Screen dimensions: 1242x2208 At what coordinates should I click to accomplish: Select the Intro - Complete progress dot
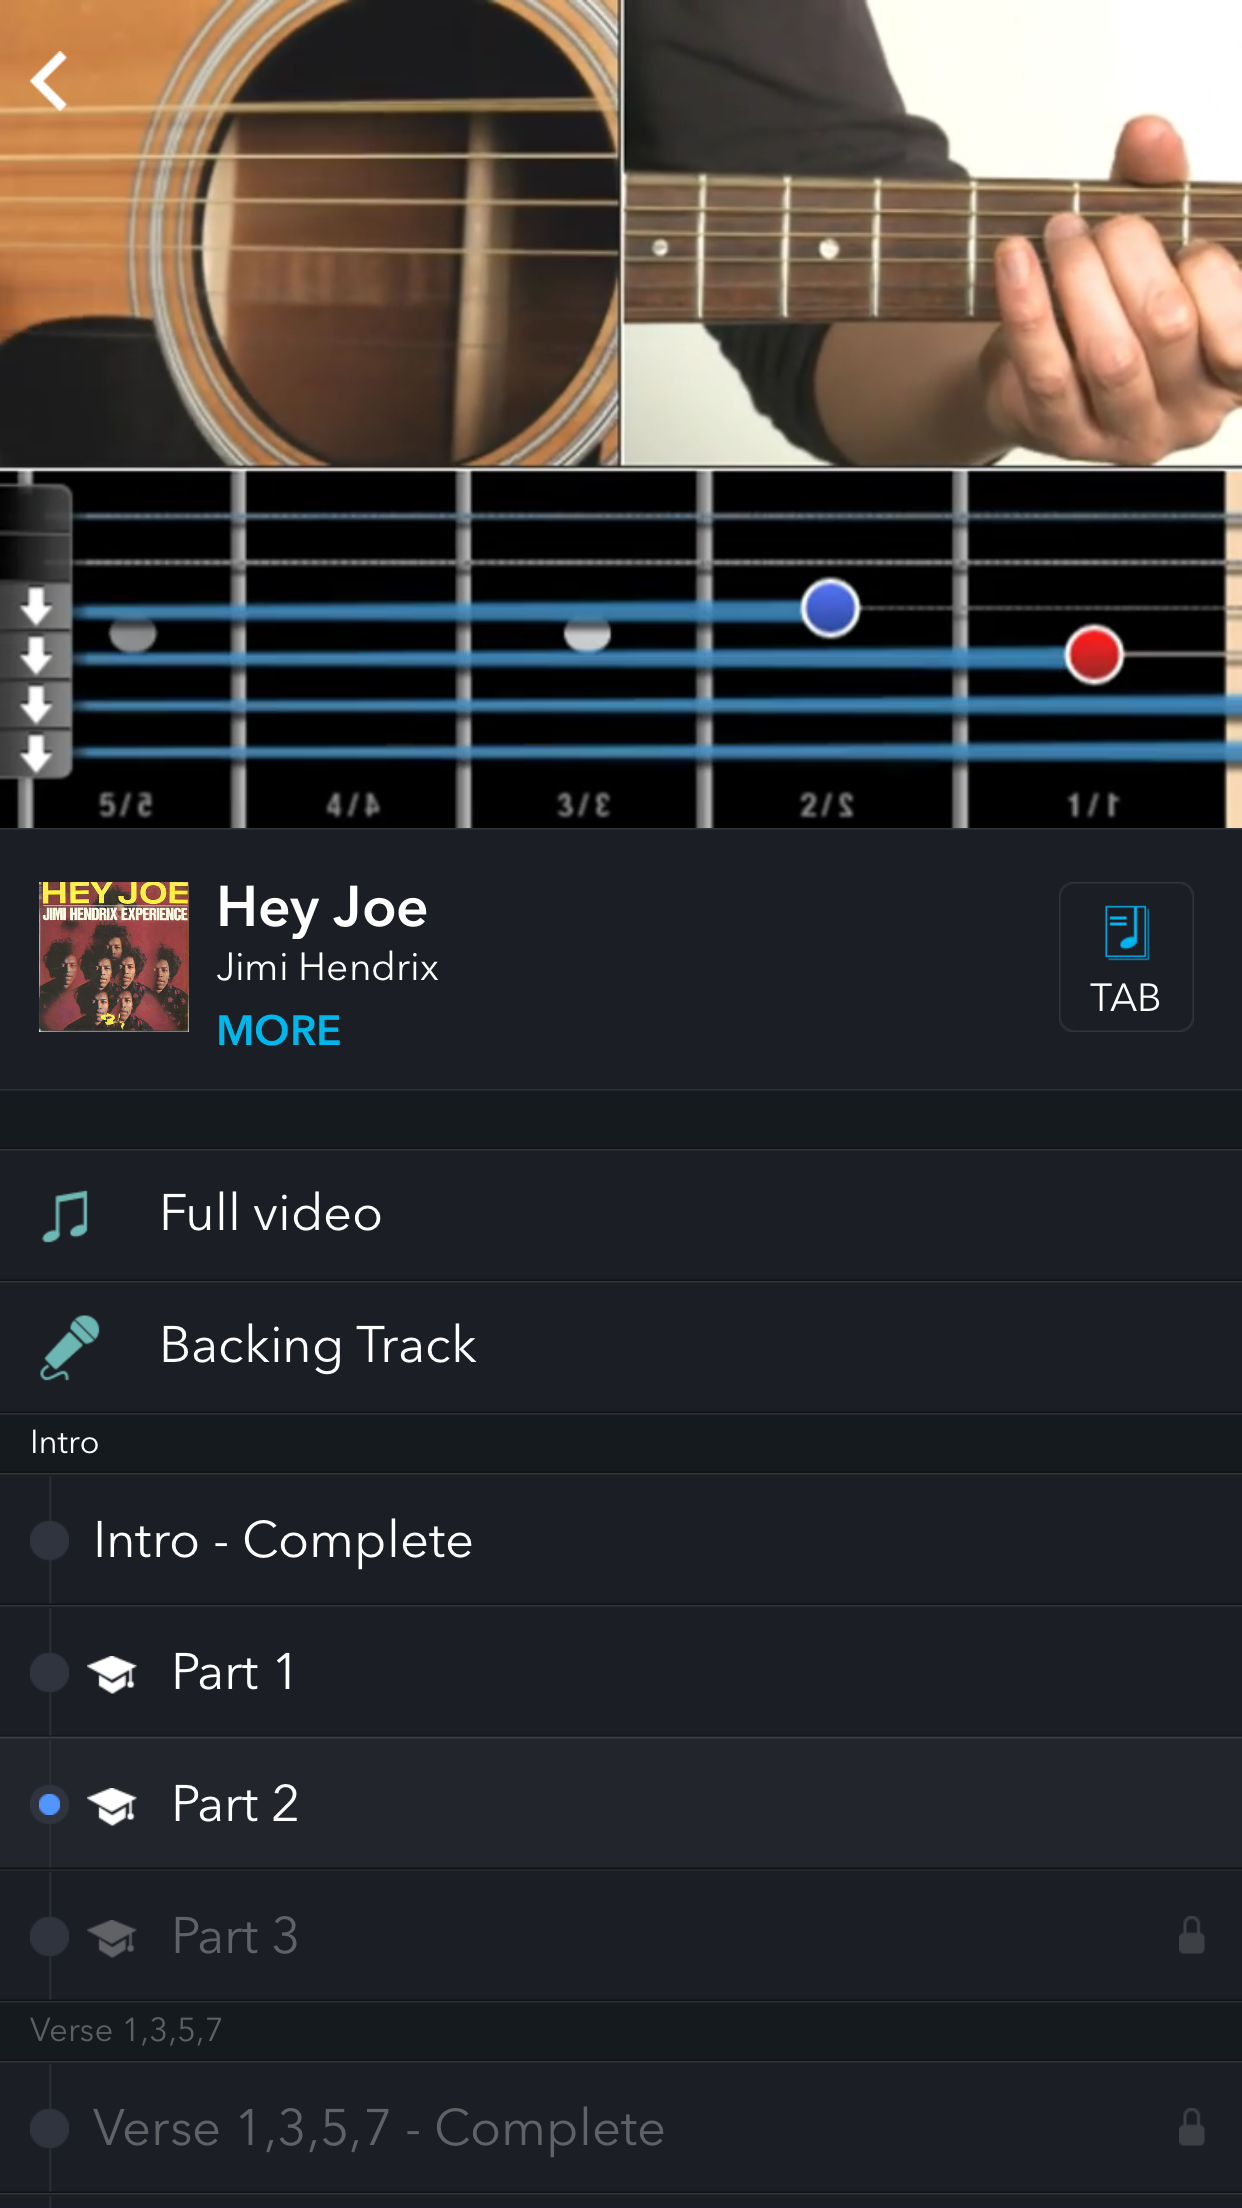(x=49, y=1540)
